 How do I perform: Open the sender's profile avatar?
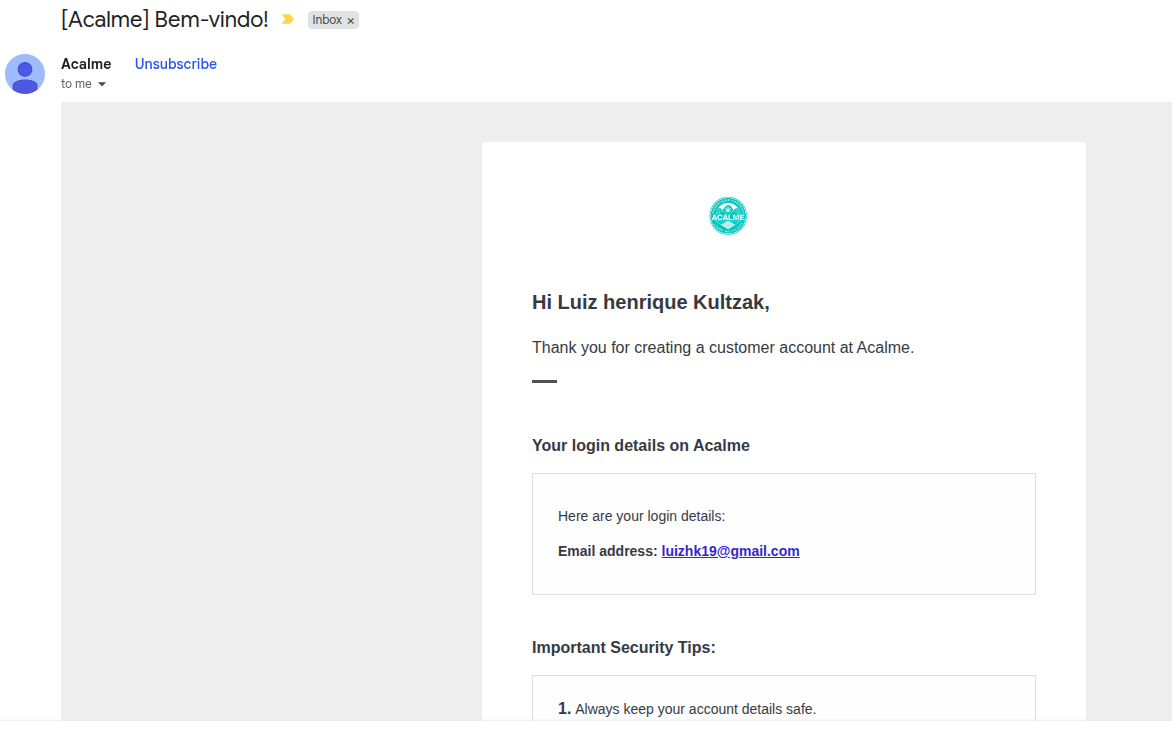click(25, 74)
